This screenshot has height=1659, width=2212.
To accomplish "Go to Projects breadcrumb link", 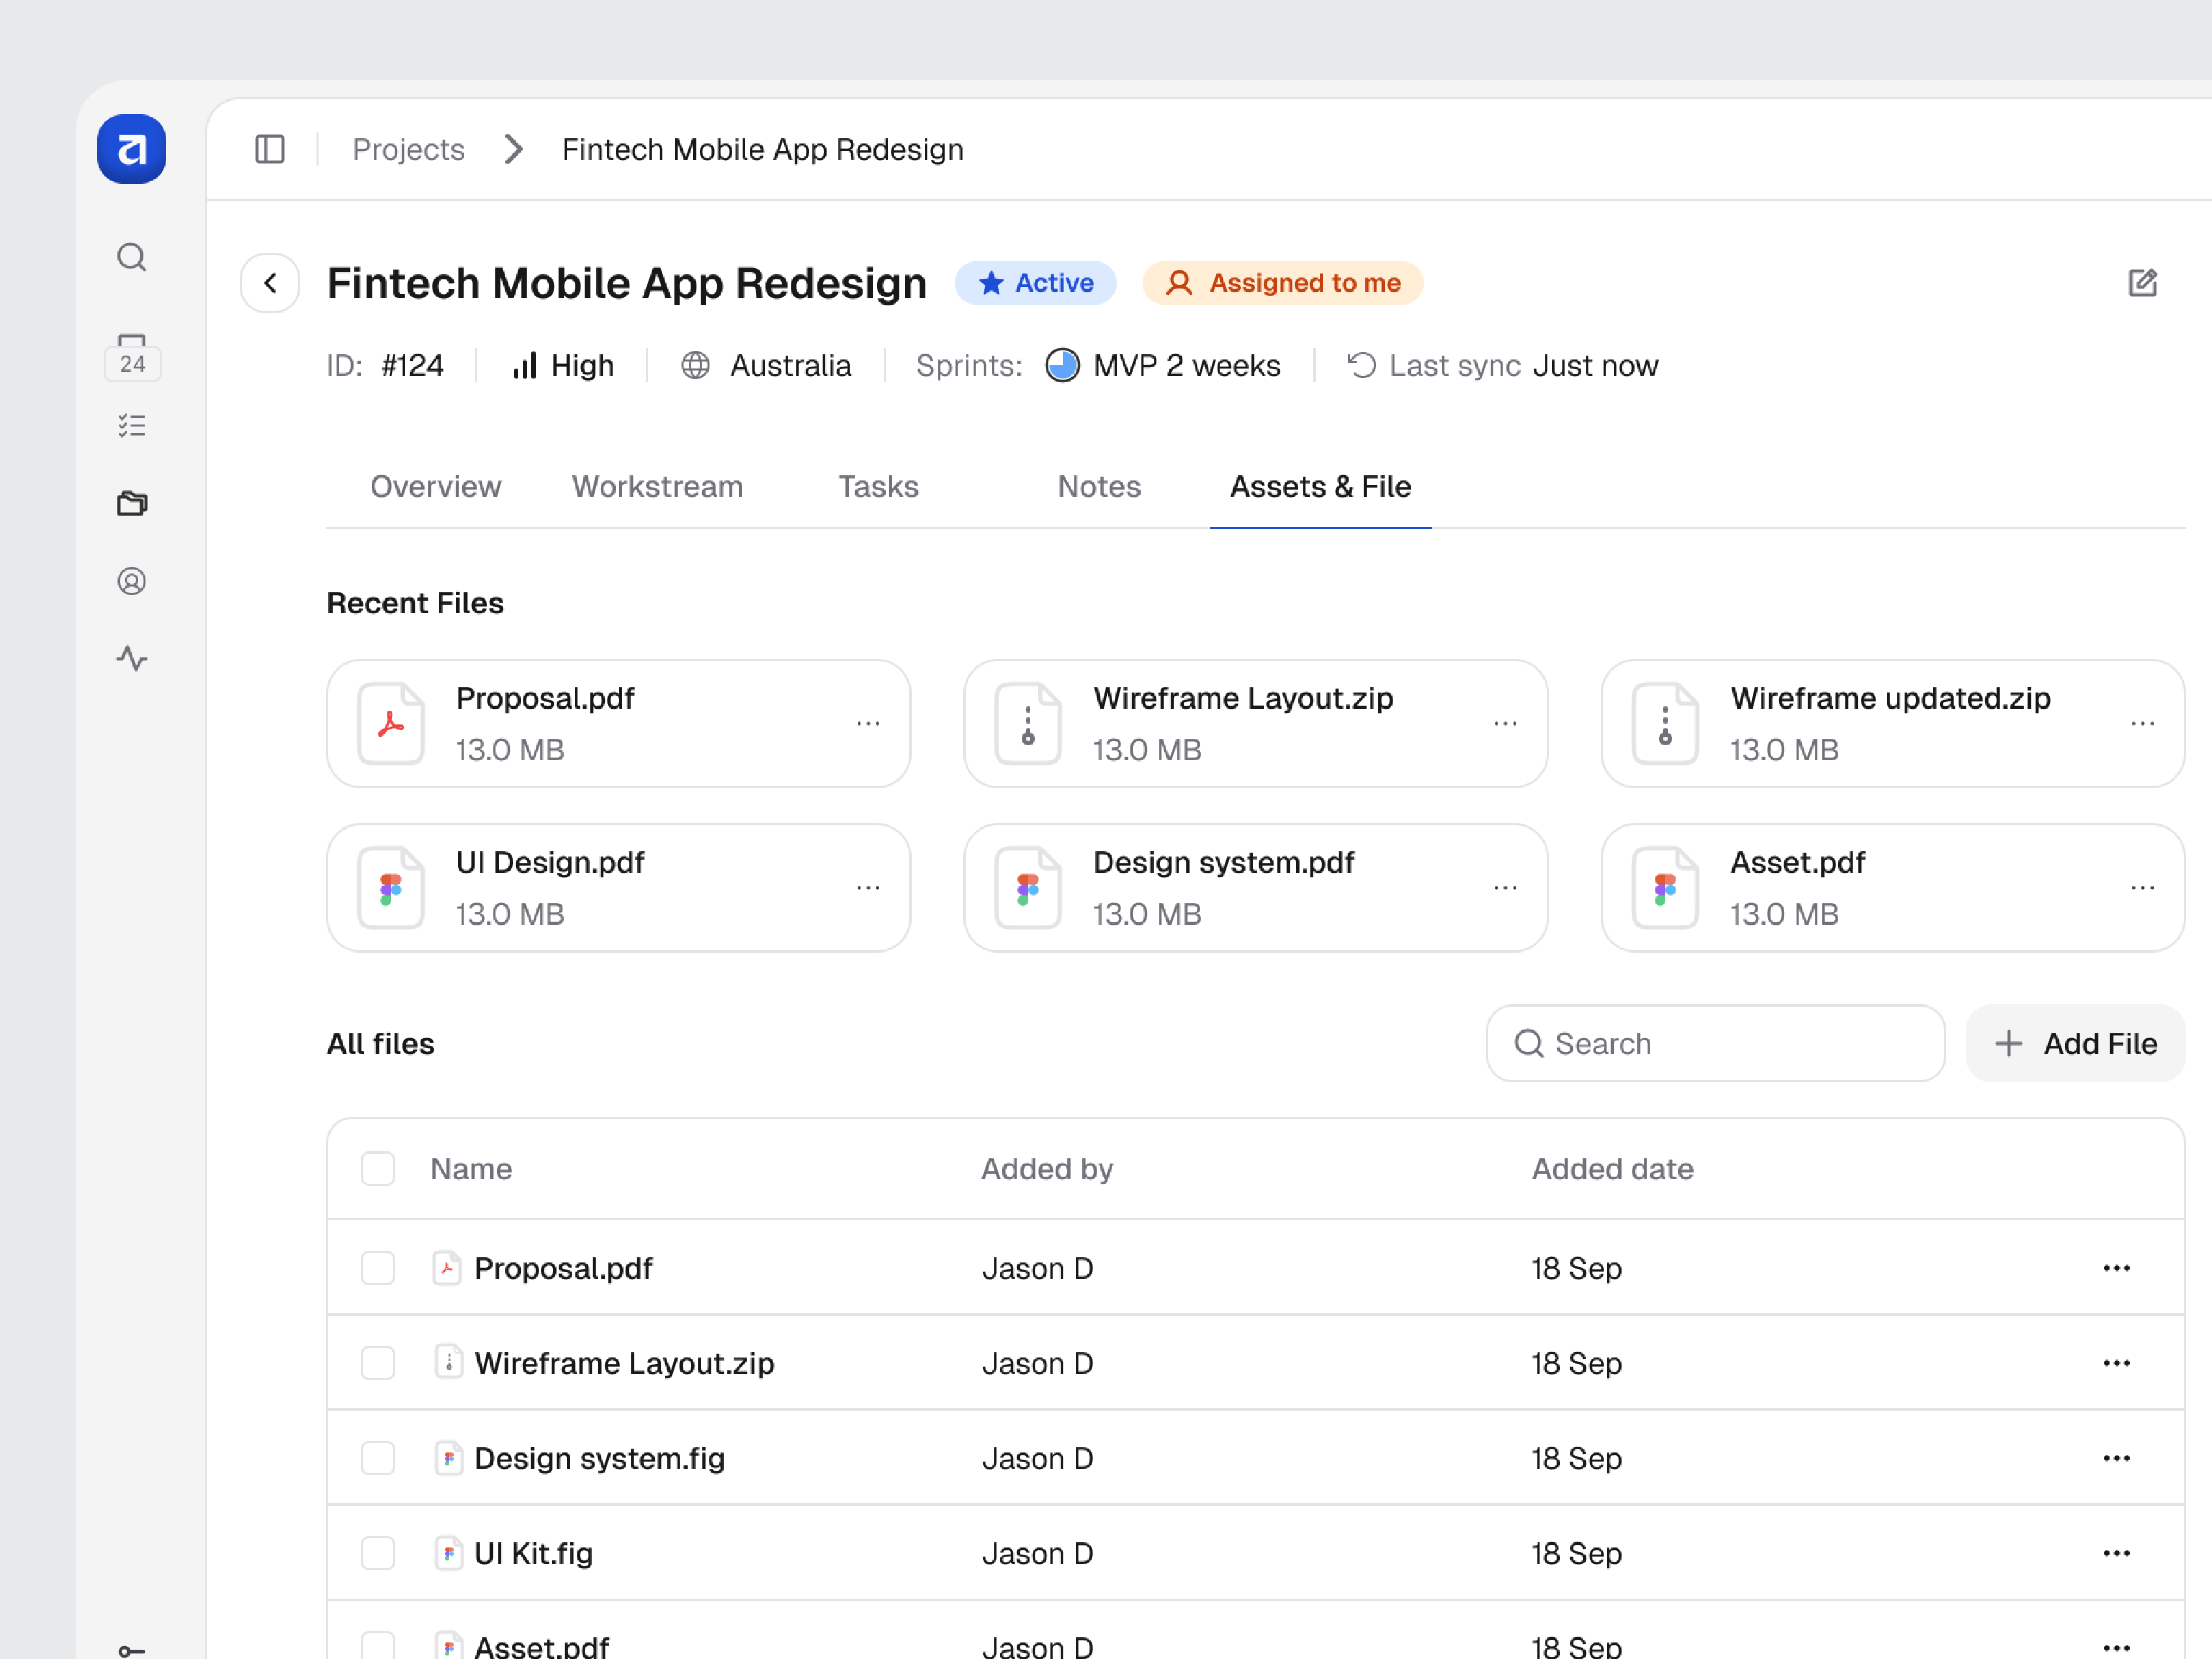I will pyautogui.click(x=408, y=149).
